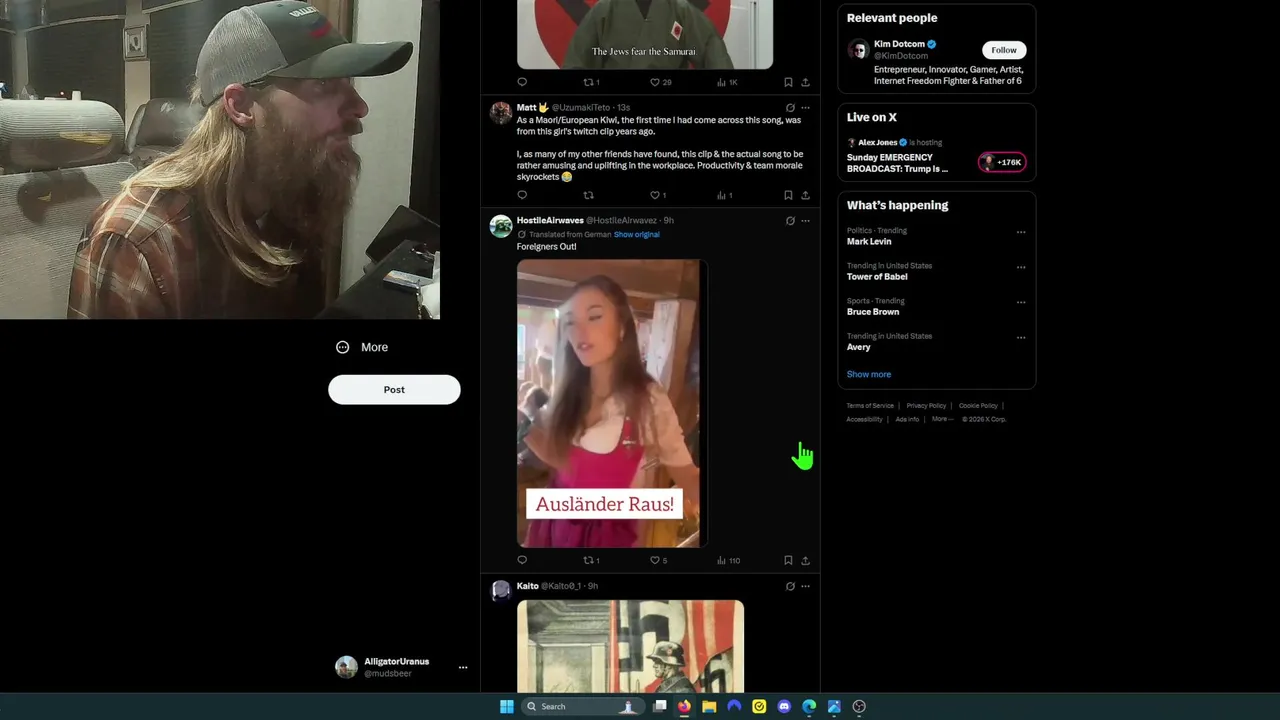Reply to the HostileAirwaves post
1280x720 pixels.
pos(522,560)
